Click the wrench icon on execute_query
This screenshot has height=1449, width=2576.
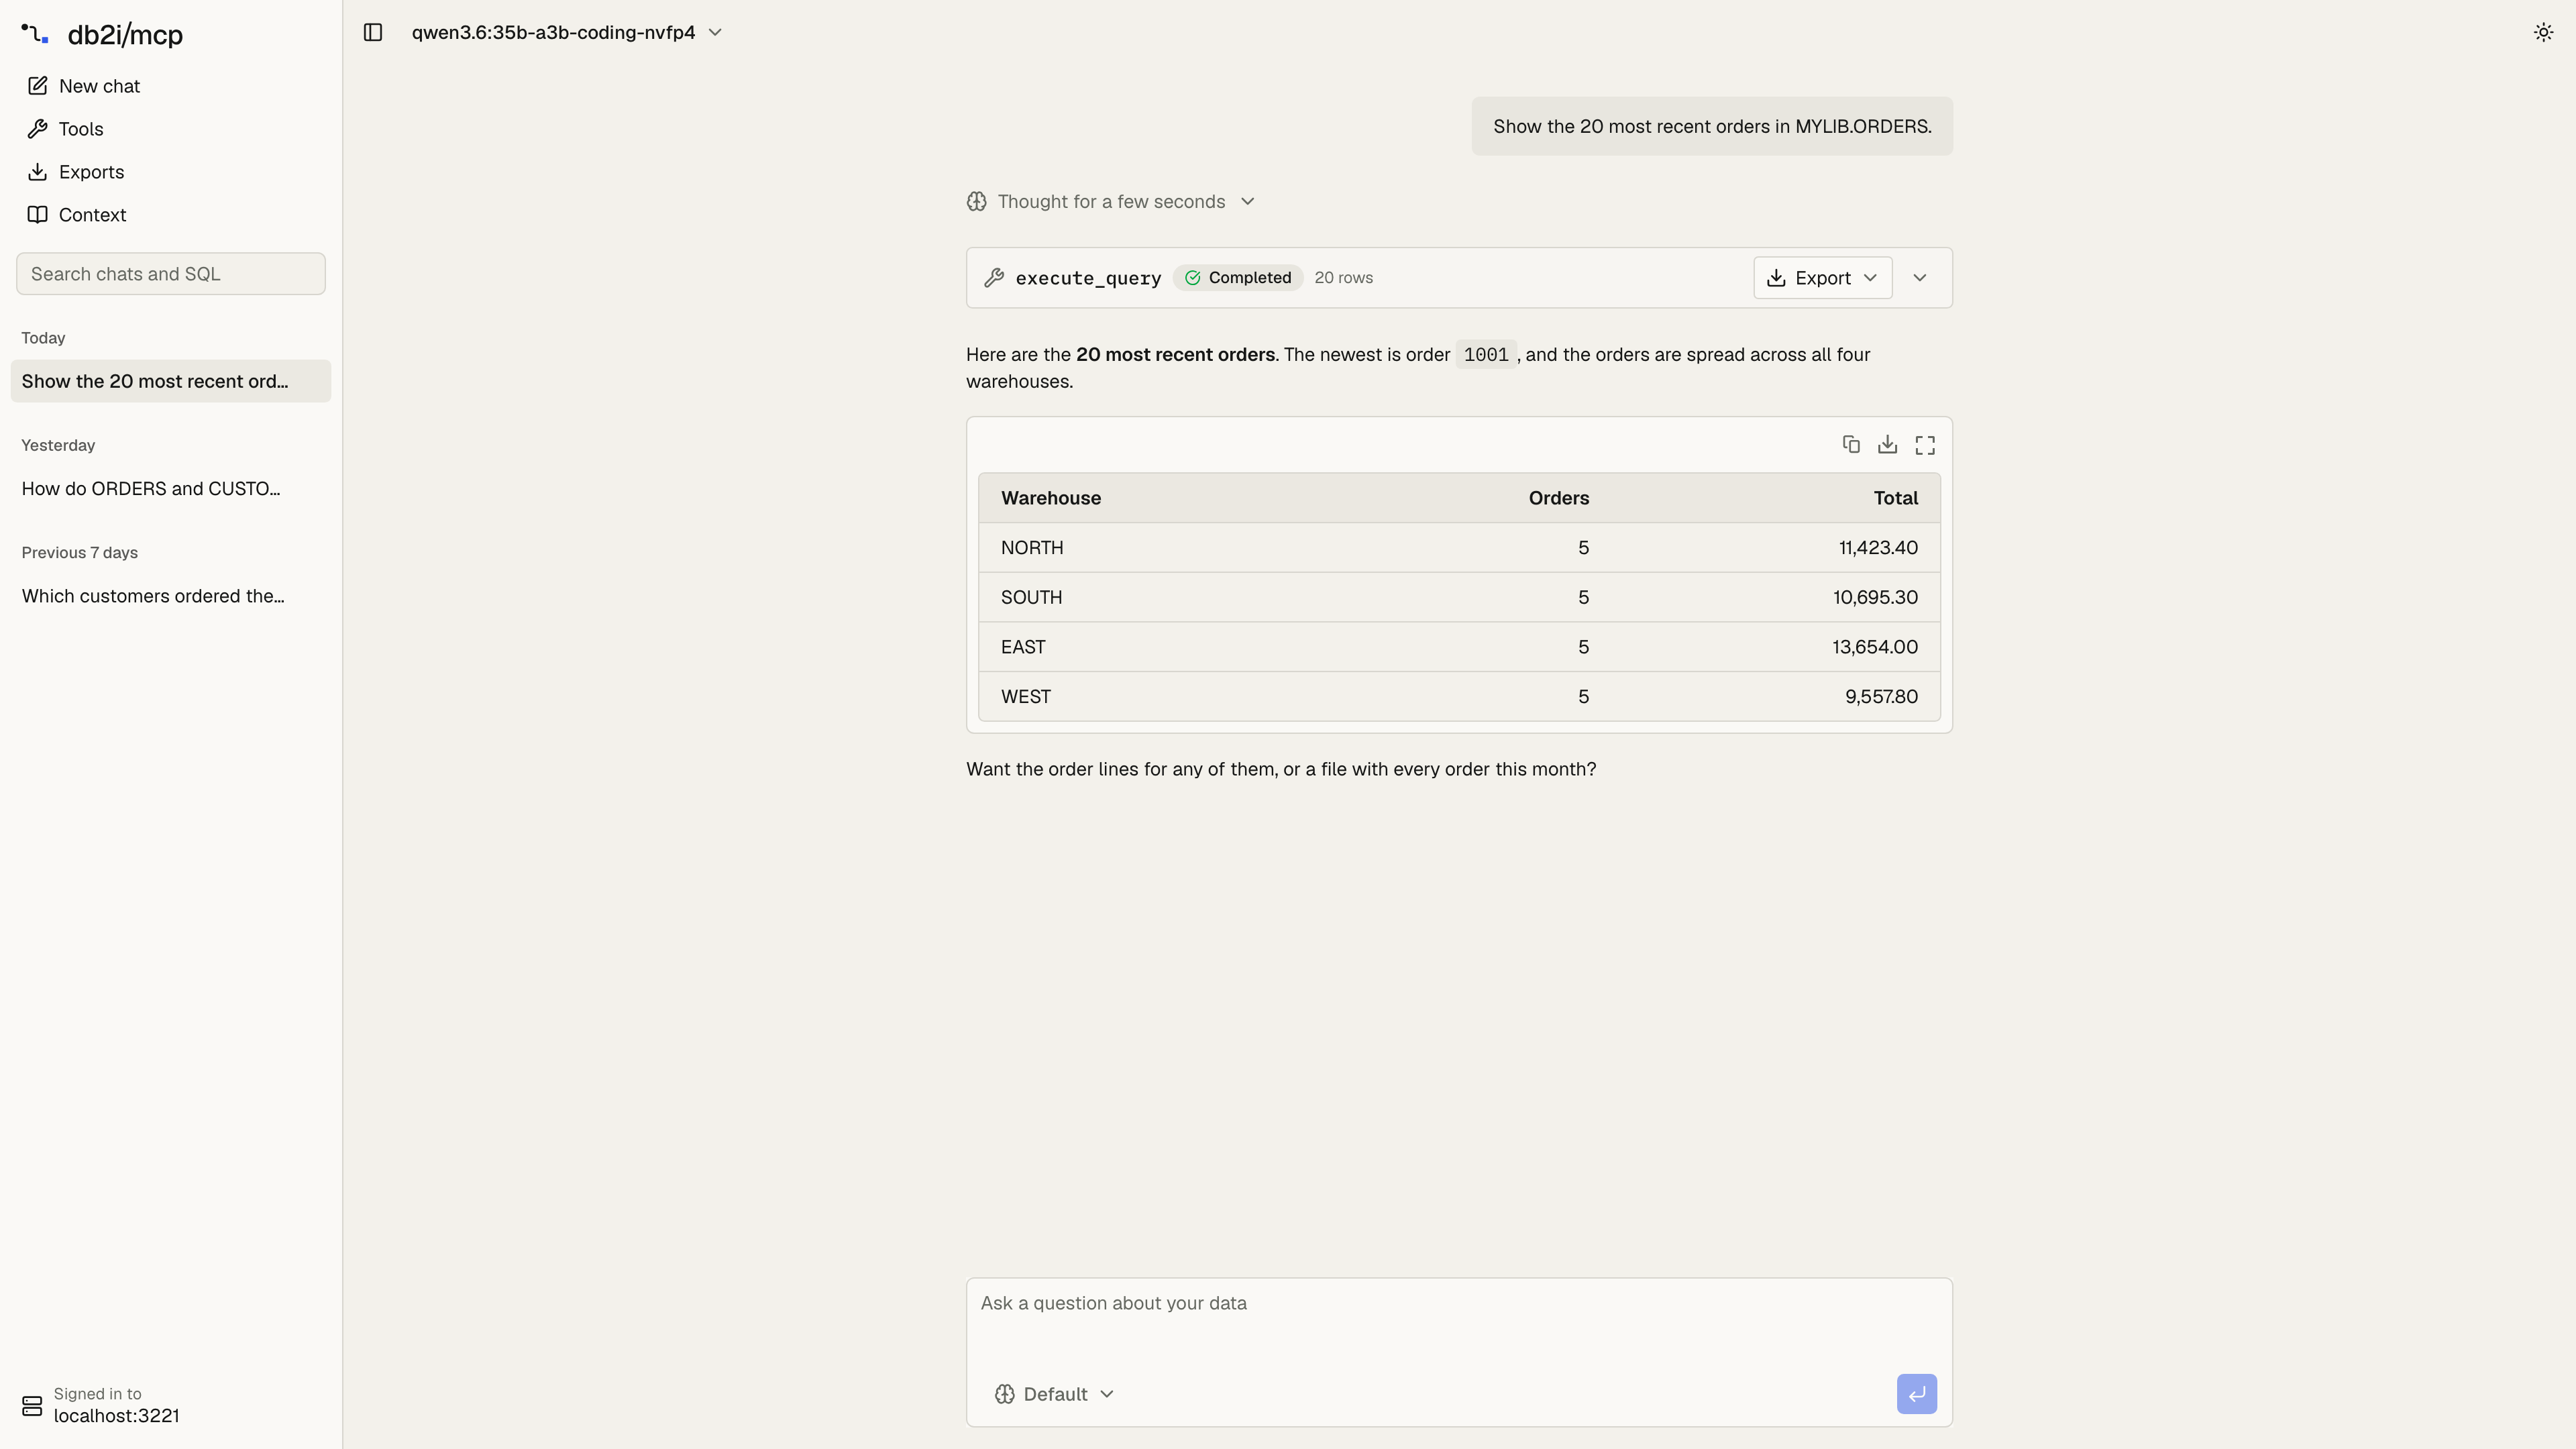994,278
